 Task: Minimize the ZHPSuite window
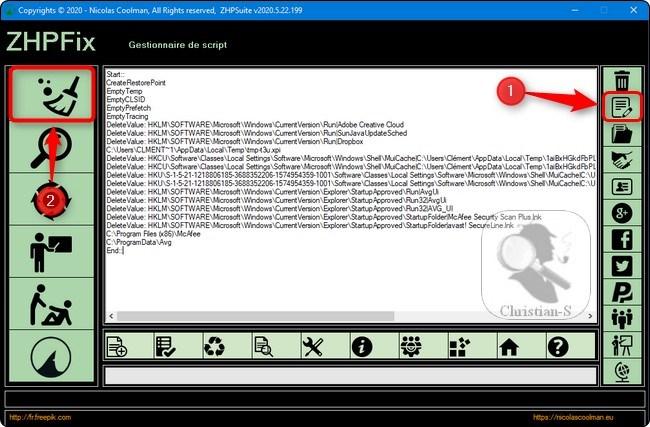click(575, 10)
